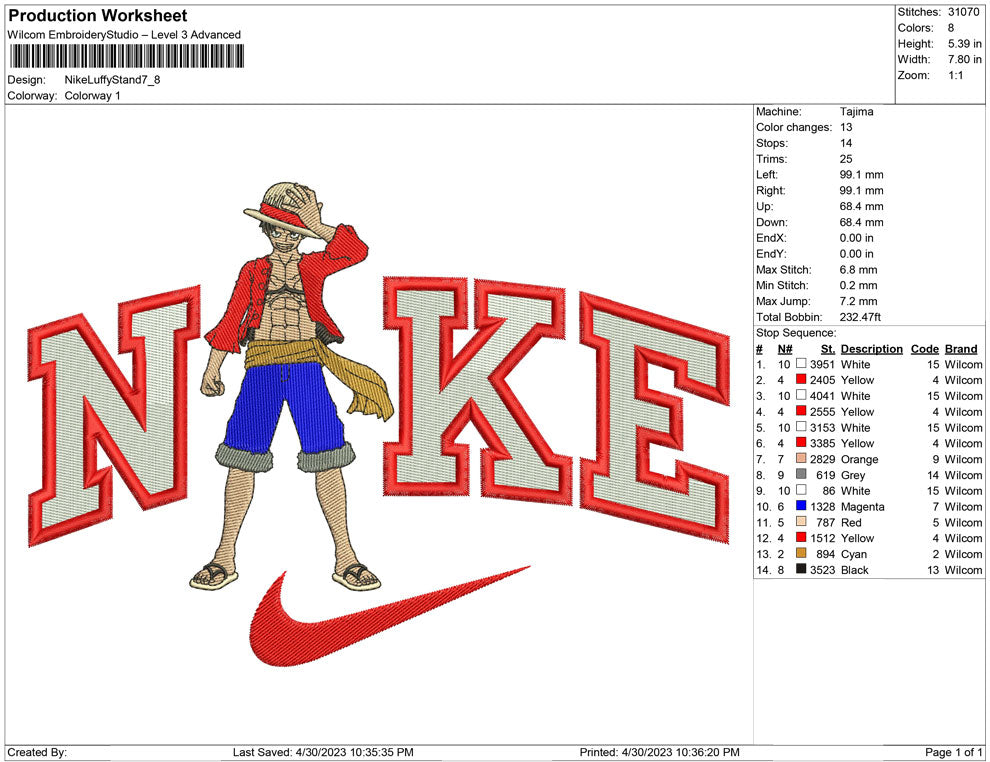Screen dimensions: 990x762
Task: Click the white swatch in stop row 1
Action: [801, 364]
